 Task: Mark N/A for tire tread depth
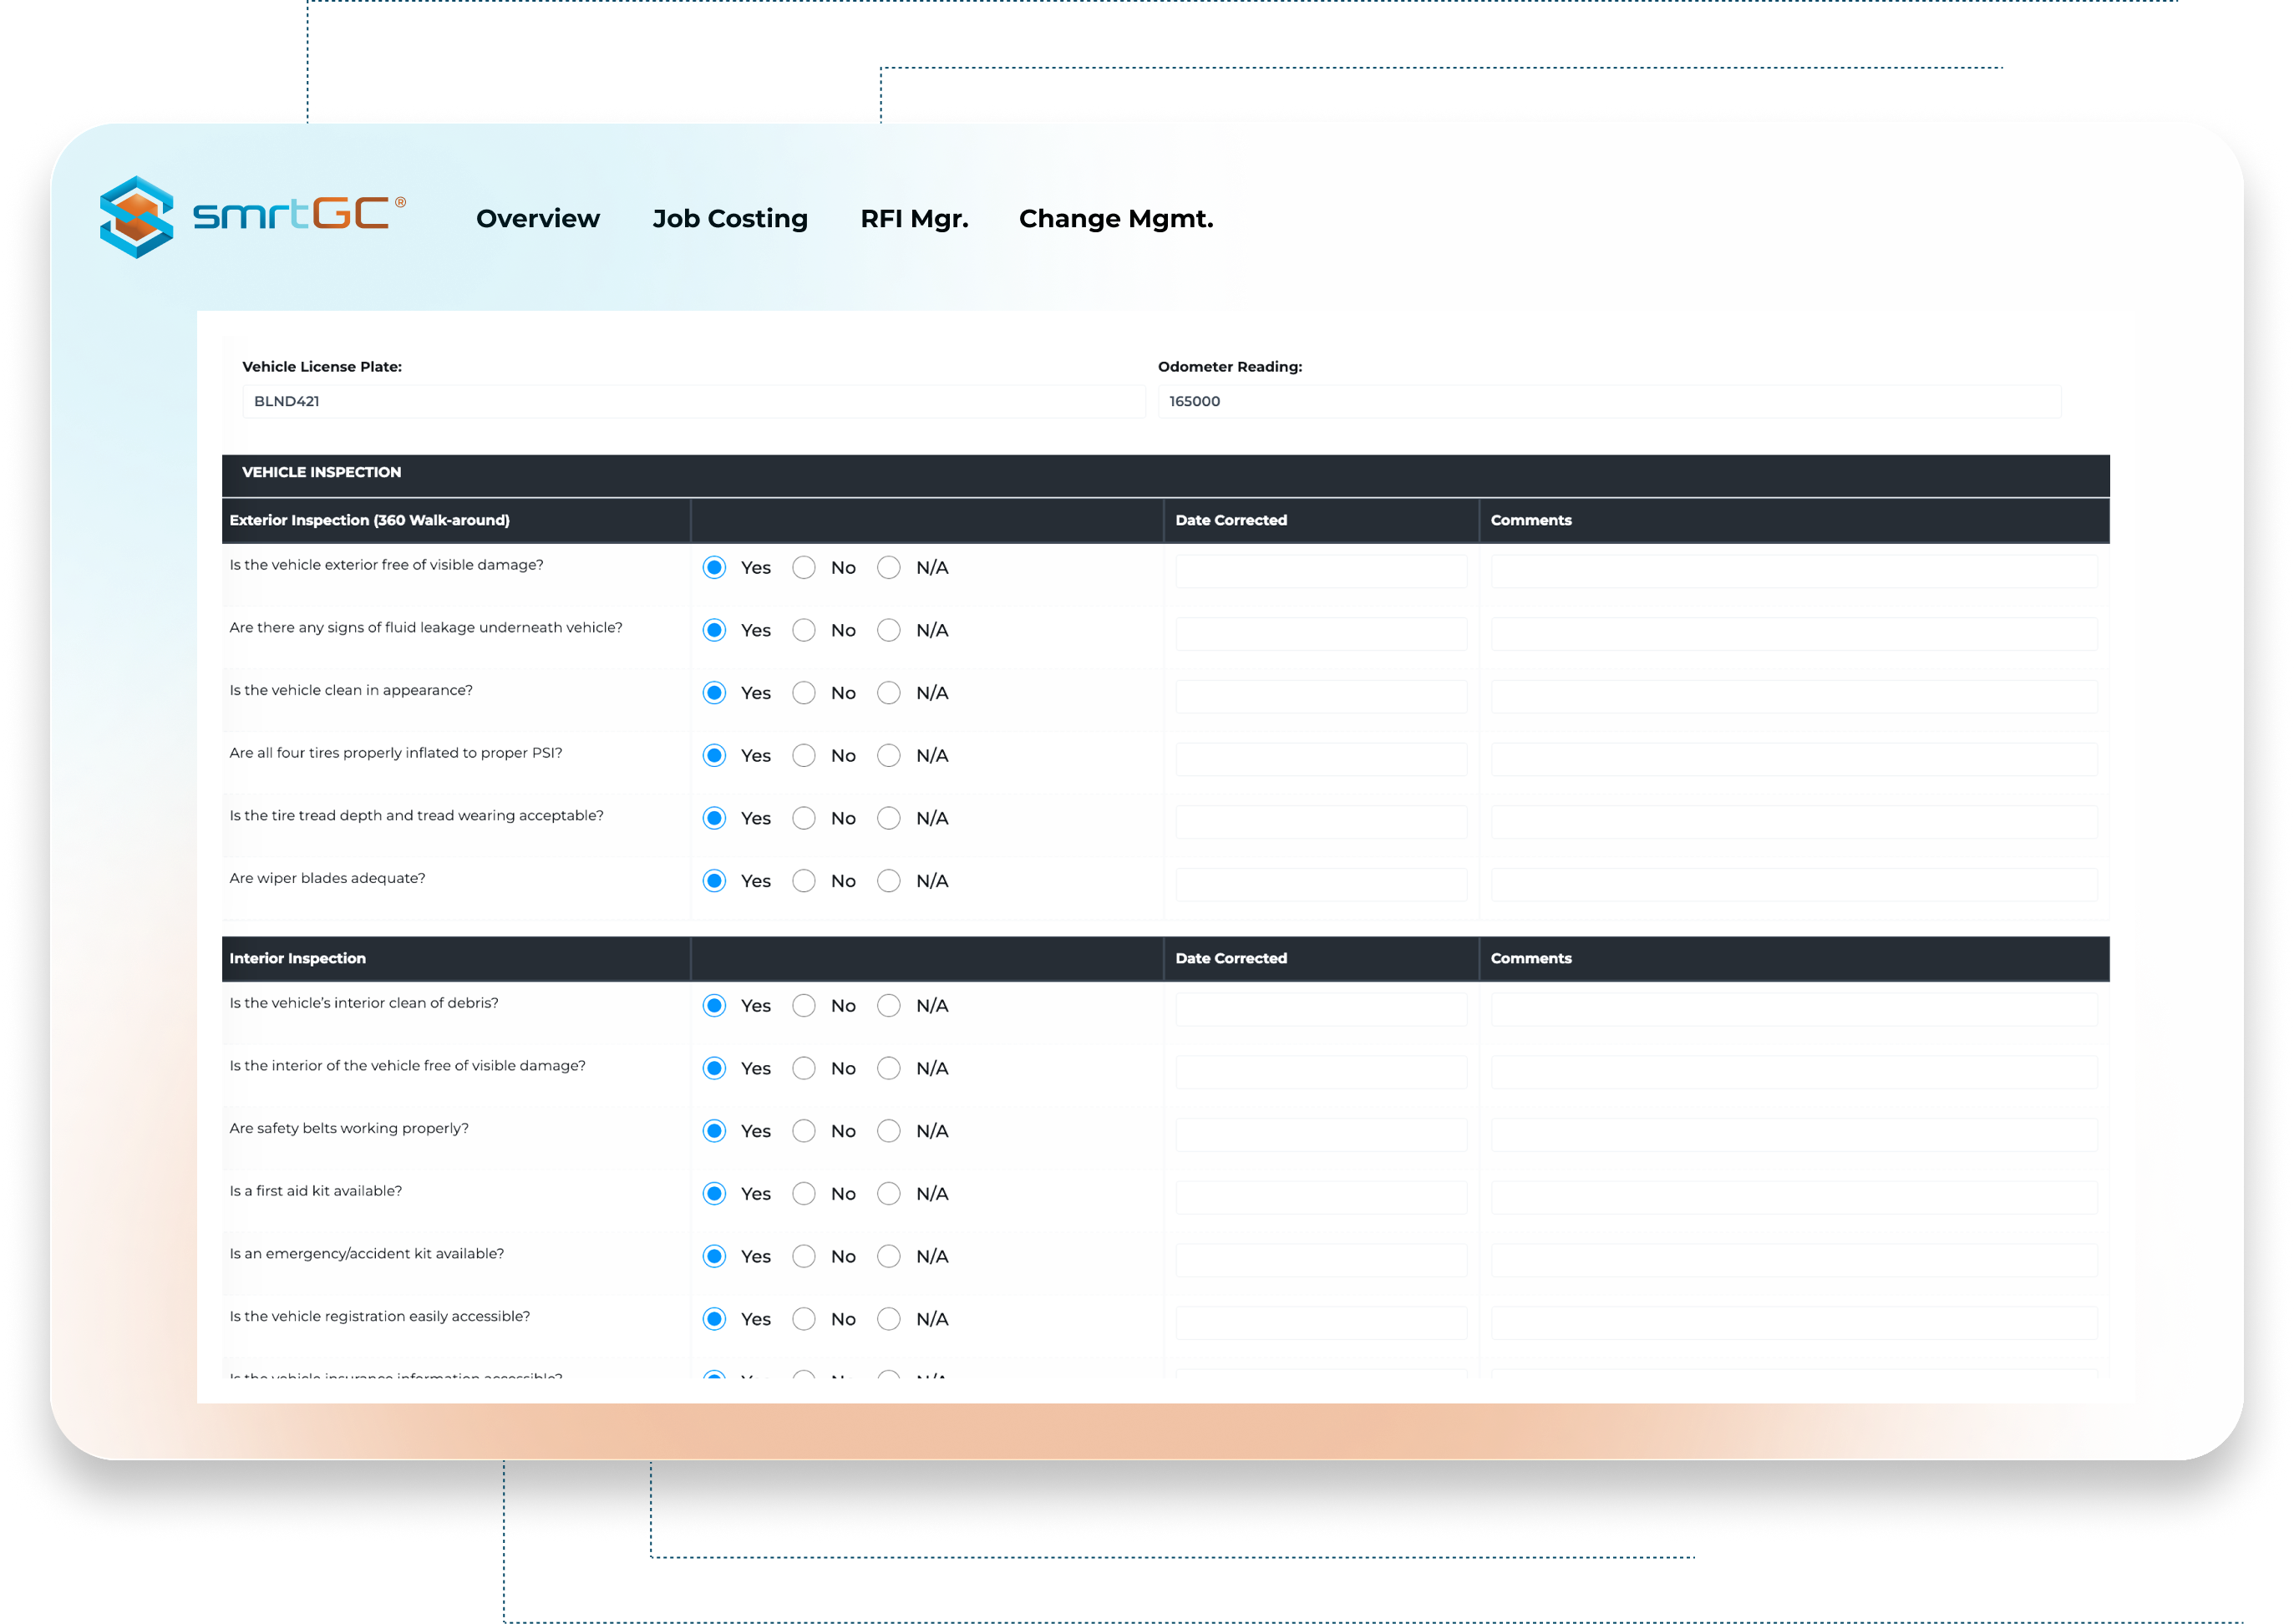pyautogui.click(x=888, y=818)
